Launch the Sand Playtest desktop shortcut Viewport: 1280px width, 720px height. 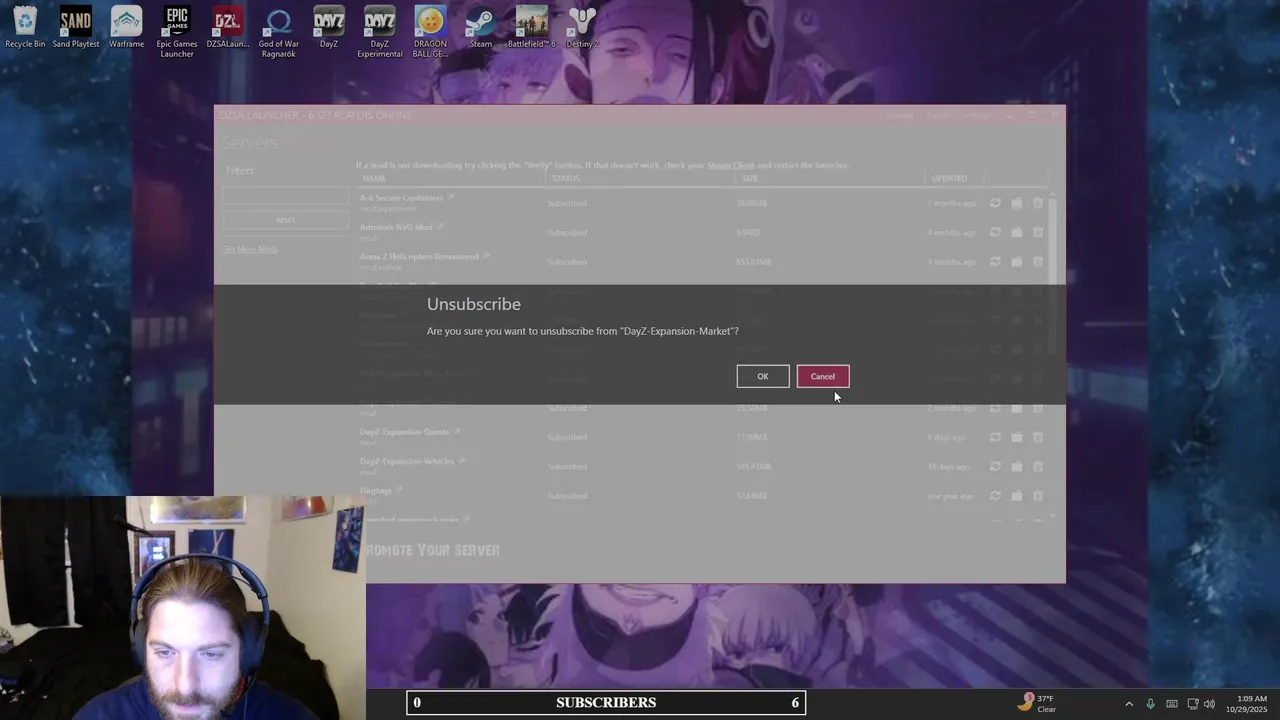(x=76, y=28)
